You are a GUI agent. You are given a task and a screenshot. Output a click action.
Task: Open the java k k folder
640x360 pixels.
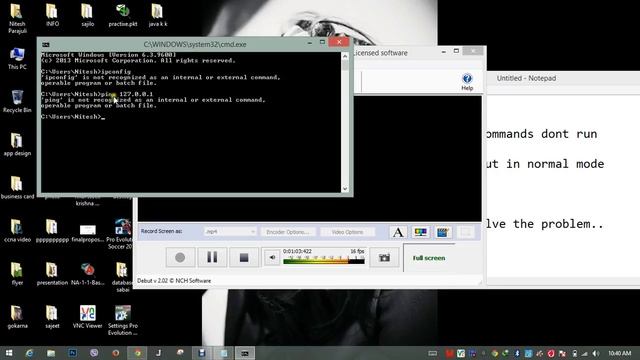coord(158,15)
